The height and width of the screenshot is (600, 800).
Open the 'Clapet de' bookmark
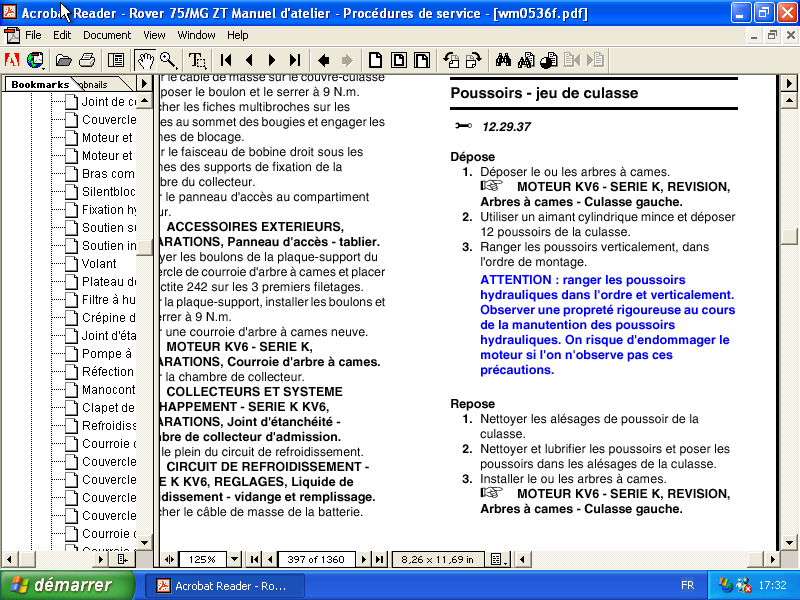(108, 408)
